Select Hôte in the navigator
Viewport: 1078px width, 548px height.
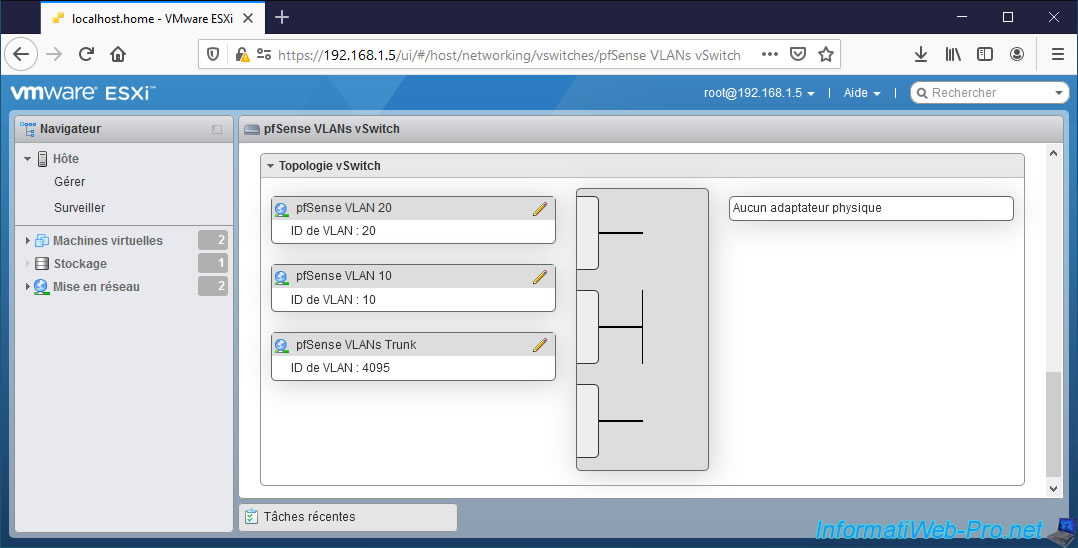pyautogui.click(x=66, y=159)
